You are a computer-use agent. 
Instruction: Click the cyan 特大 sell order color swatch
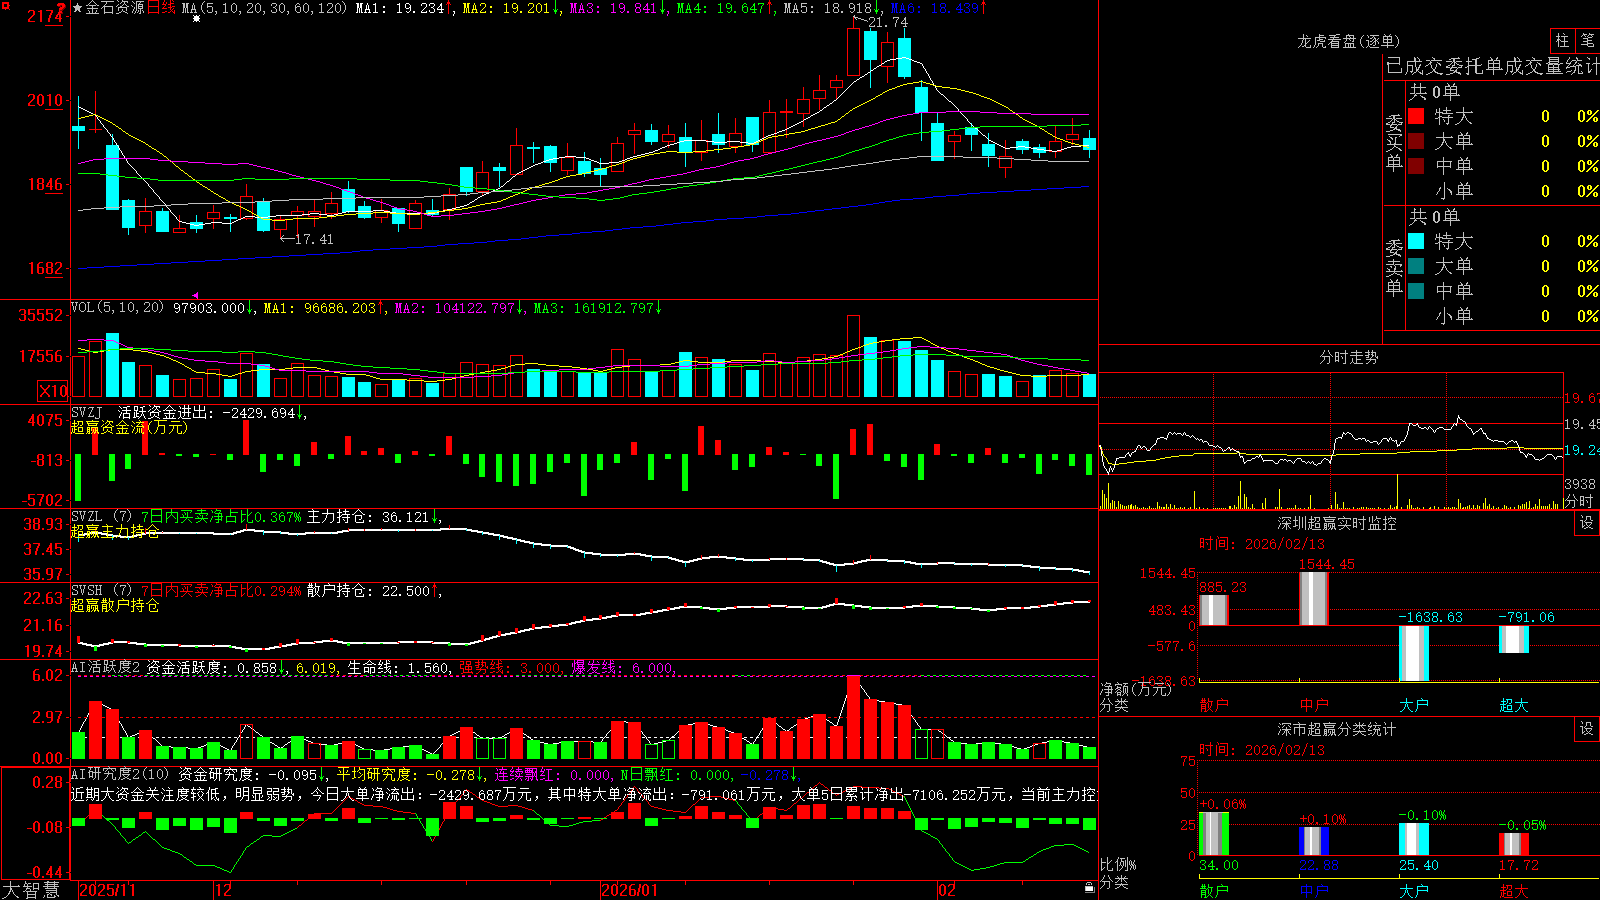(x=1416, y=241)
